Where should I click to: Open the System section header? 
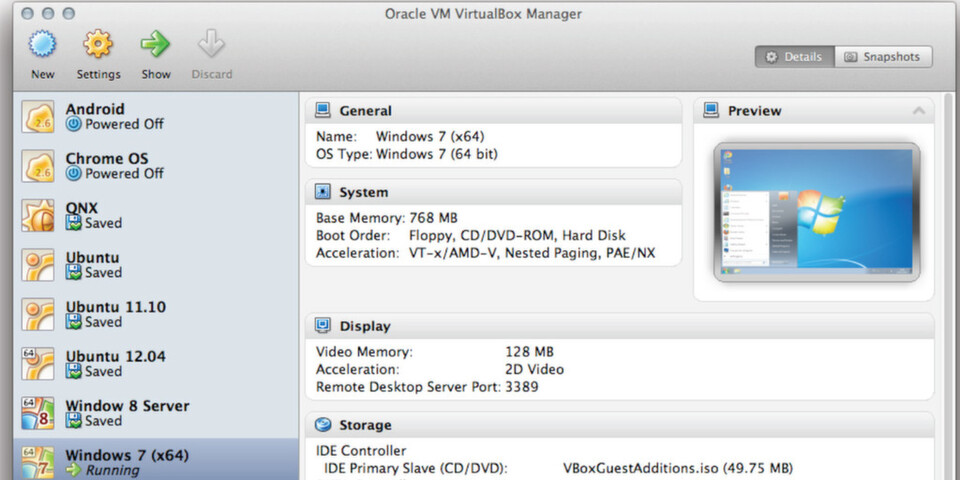point(493,192)
